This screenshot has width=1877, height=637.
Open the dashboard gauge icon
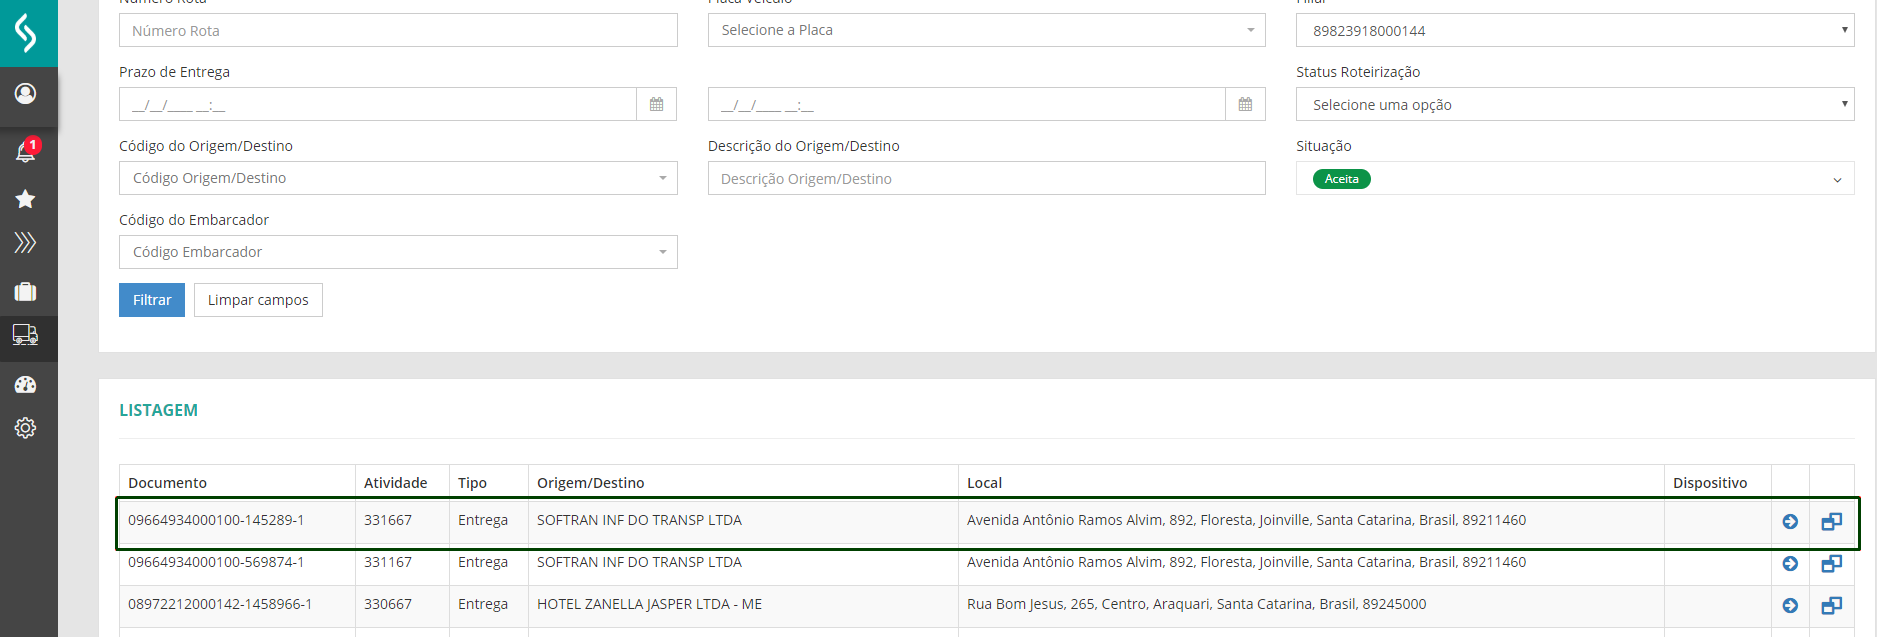[x=26, y=385]
